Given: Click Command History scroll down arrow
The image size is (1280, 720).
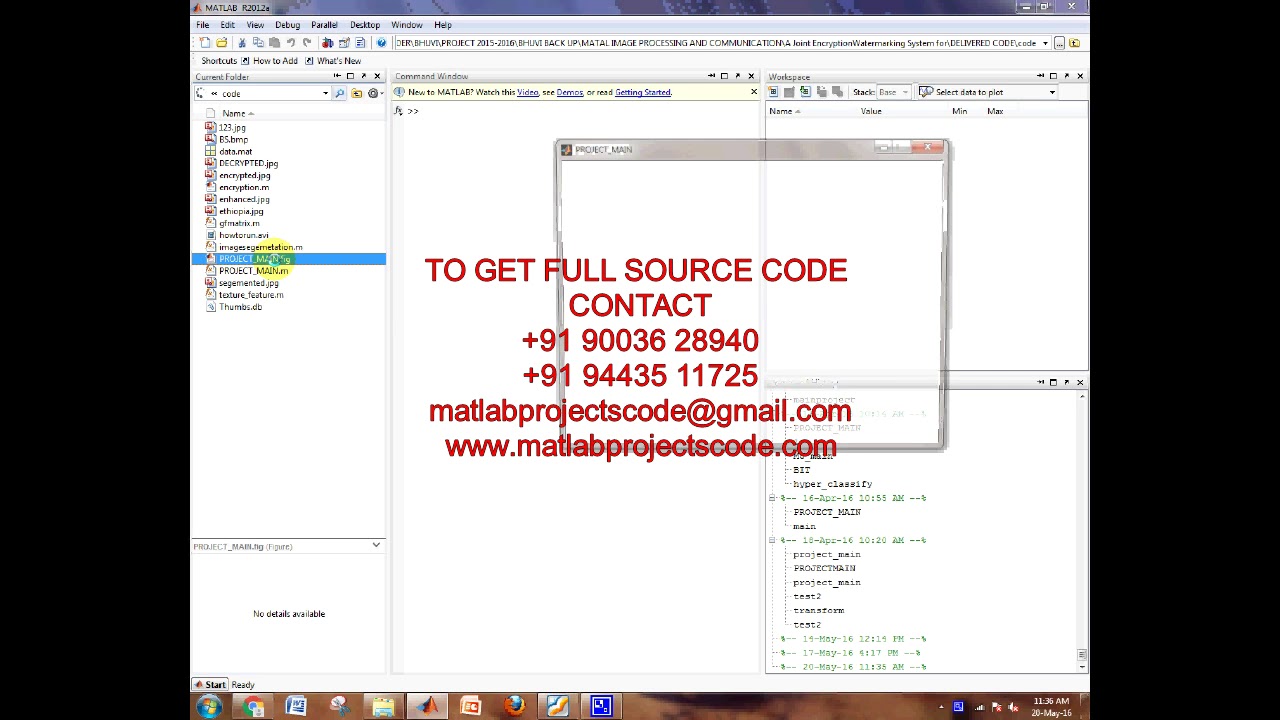Looking at the screenshot, I should tap(1081, 666).
